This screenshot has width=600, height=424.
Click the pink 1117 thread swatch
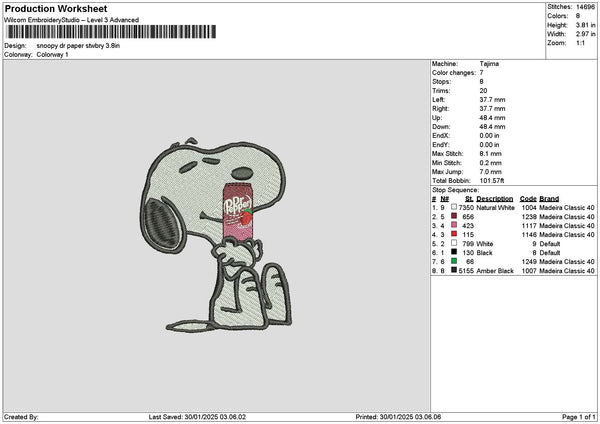pos(454,225)
